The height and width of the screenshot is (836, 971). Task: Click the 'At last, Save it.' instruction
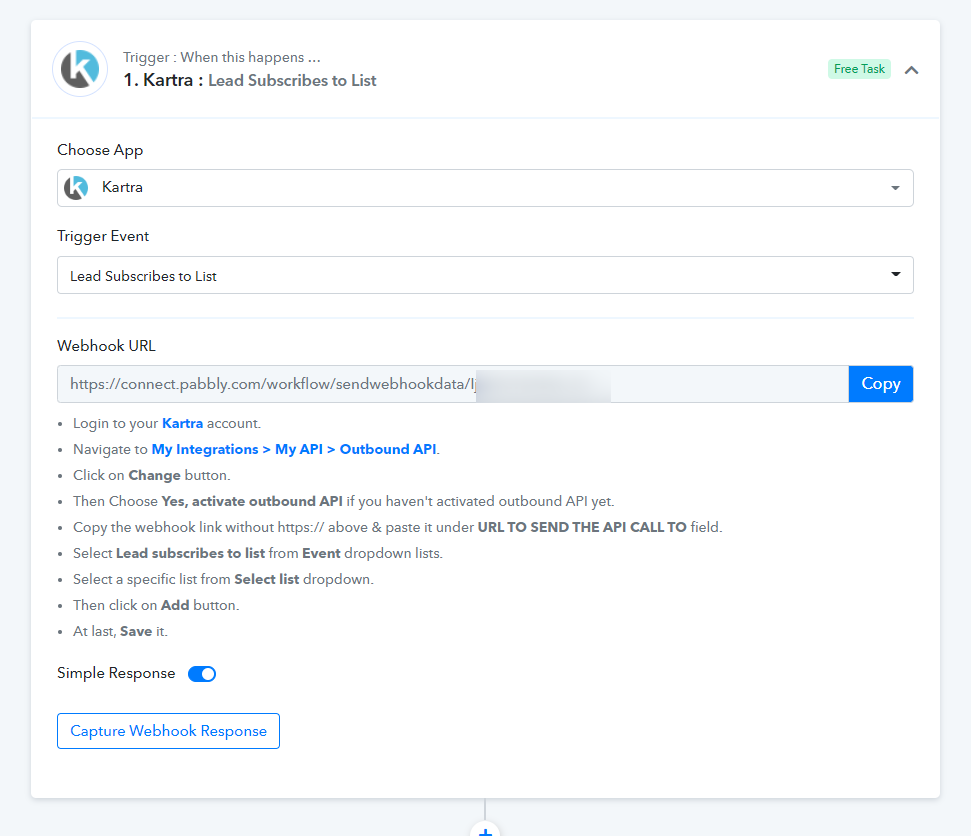pyautogui.click(x=120, y=632)
